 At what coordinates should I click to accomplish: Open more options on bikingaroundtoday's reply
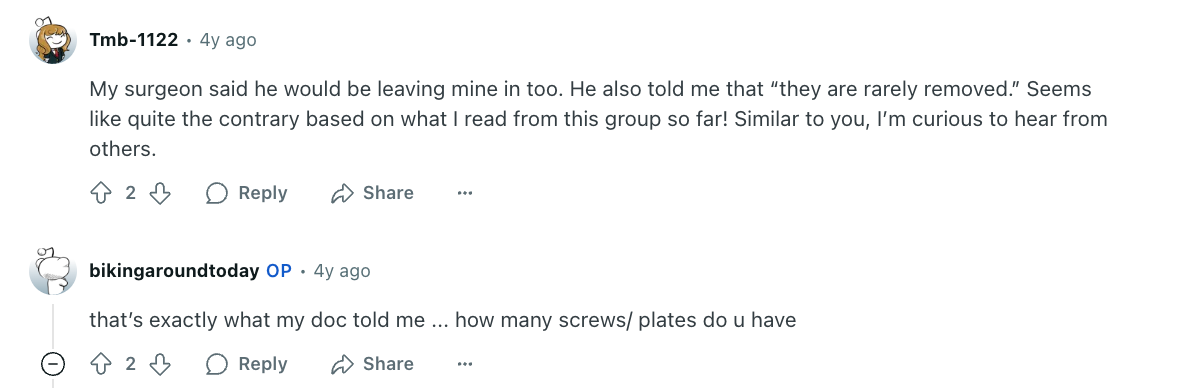464,365
